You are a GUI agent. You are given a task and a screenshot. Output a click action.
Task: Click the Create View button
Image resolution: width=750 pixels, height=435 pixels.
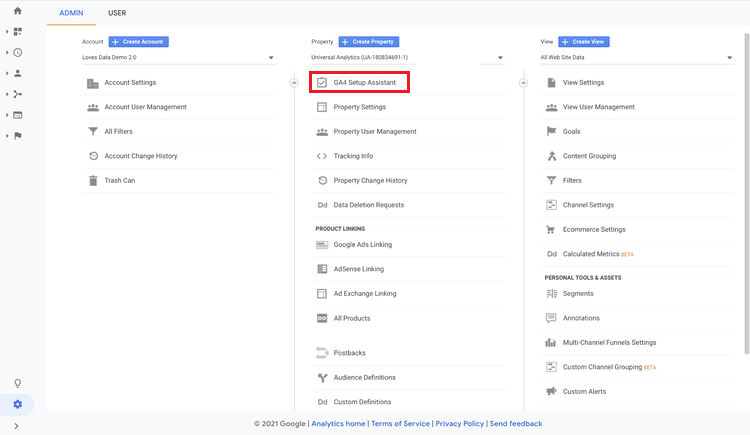[584, 42]
